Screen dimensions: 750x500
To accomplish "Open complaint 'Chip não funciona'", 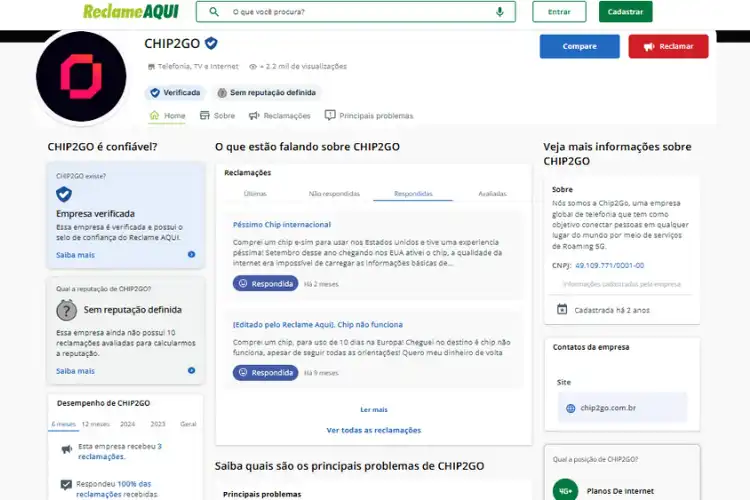I will (x=318, y=324).
